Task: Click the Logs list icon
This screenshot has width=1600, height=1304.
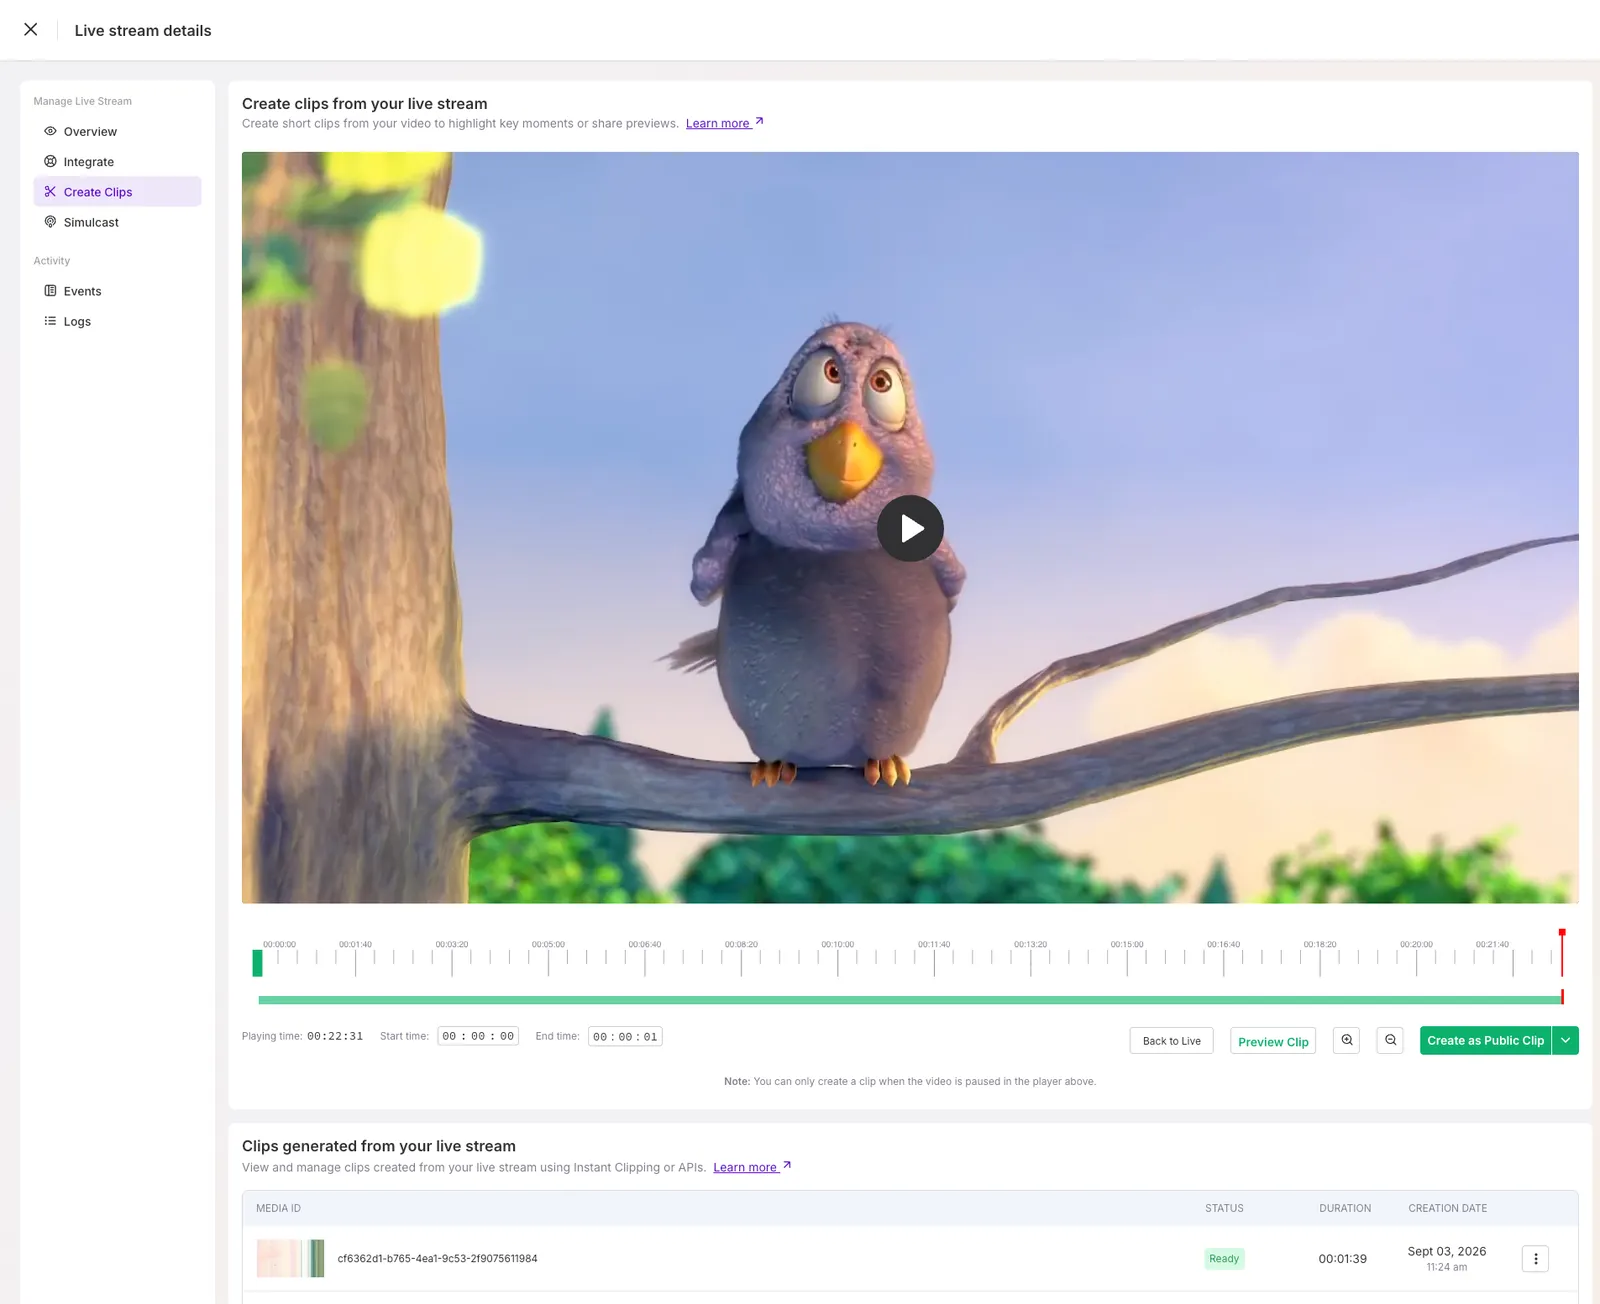Action: (50, 321)
